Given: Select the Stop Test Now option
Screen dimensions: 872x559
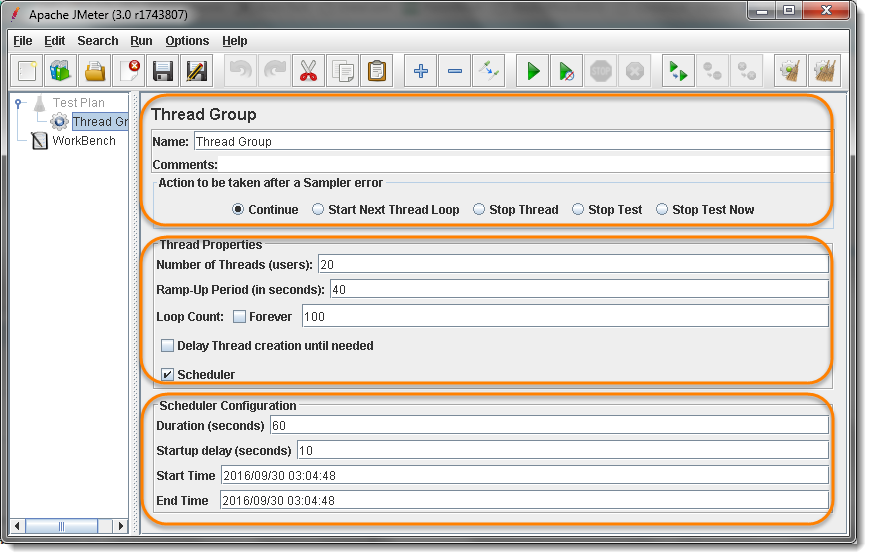Looking at the screenshot, I should 662,210.
